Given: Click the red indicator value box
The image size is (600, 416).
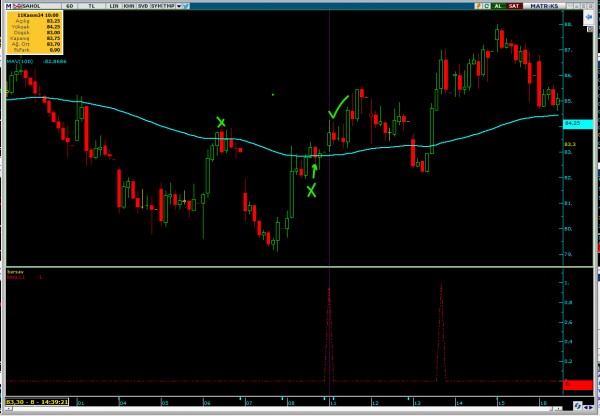Looking at the screenshot, I should coord(578,385).
